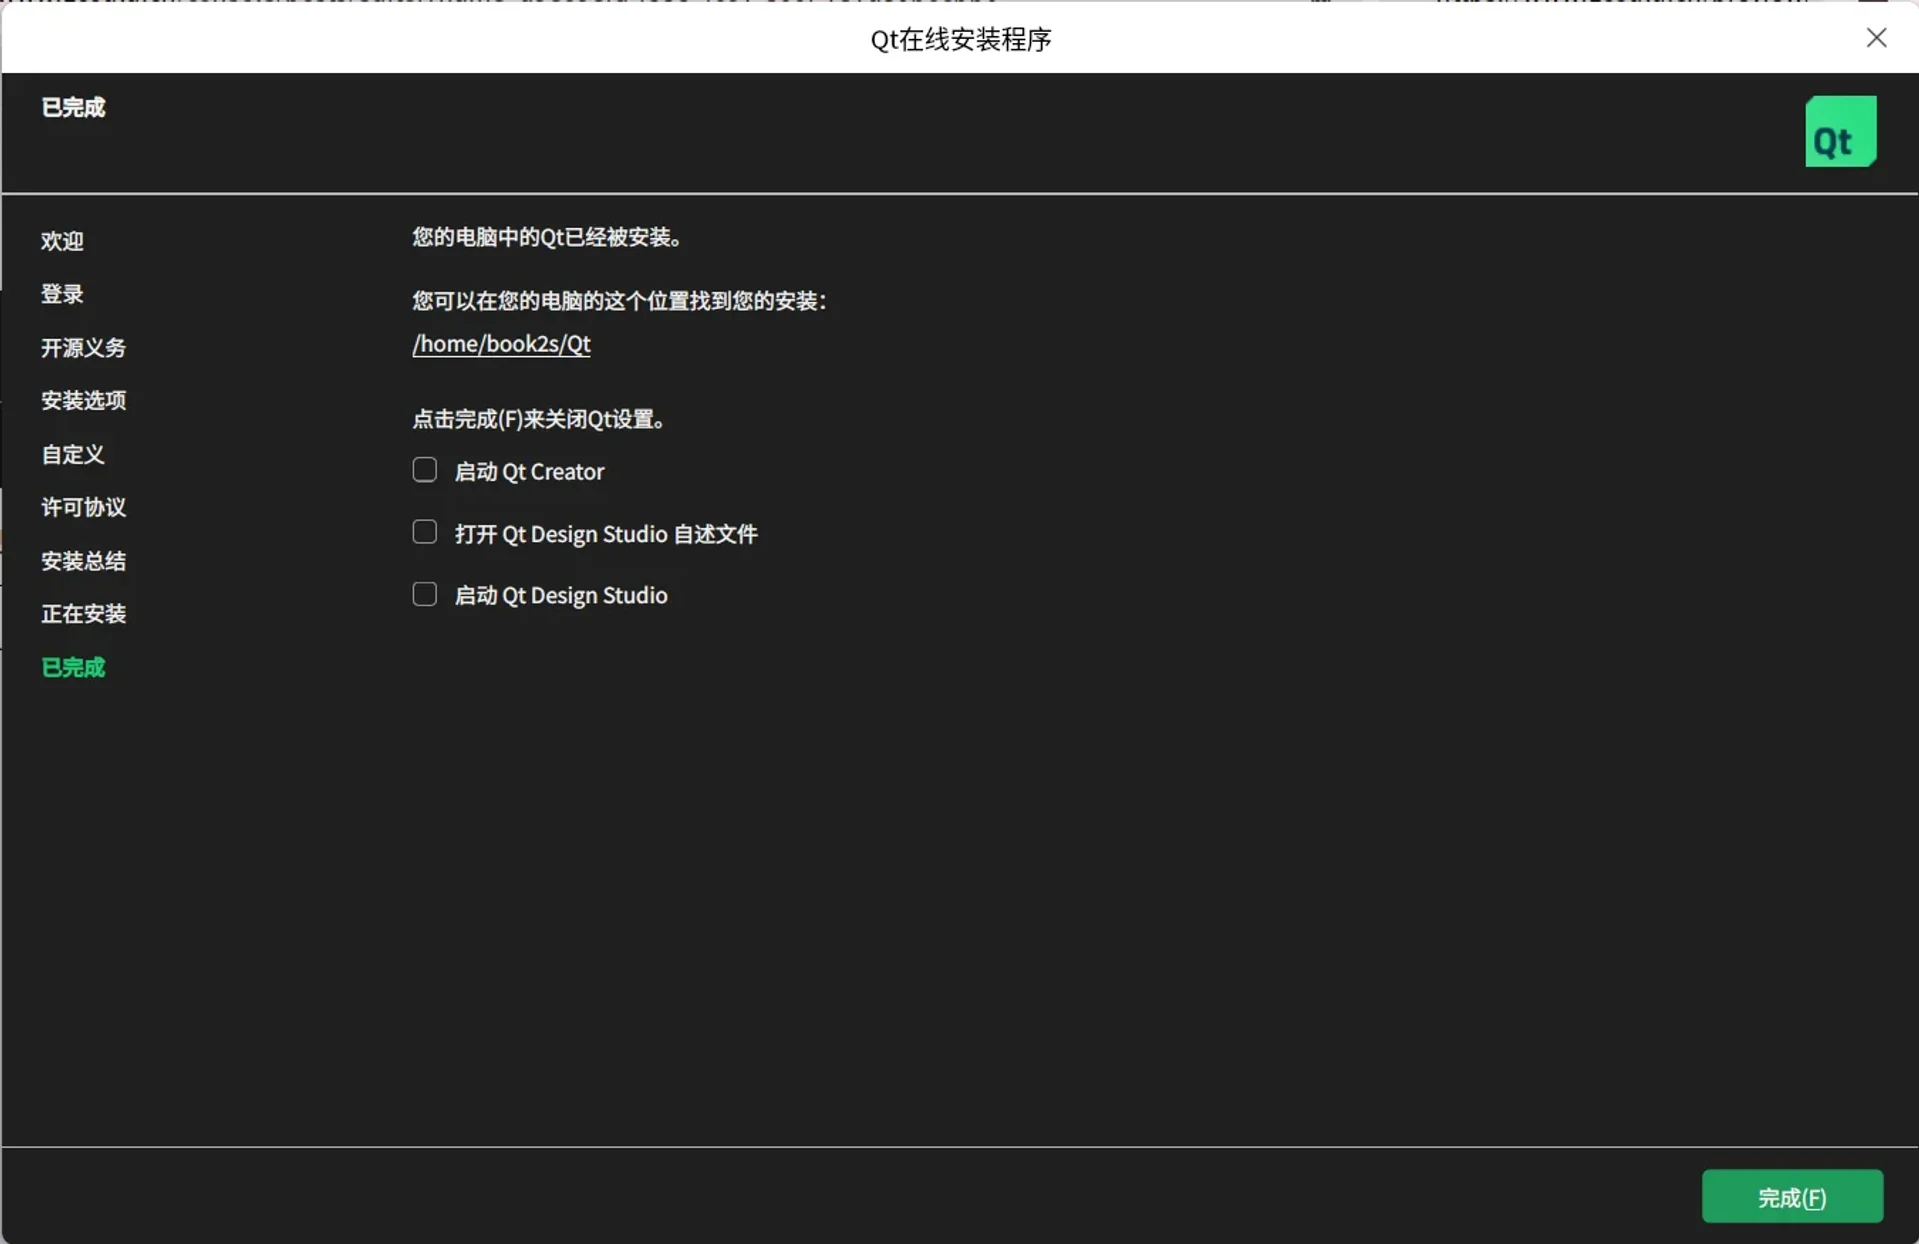Select the 安装总结 sidebar entry

coord(83,560)
